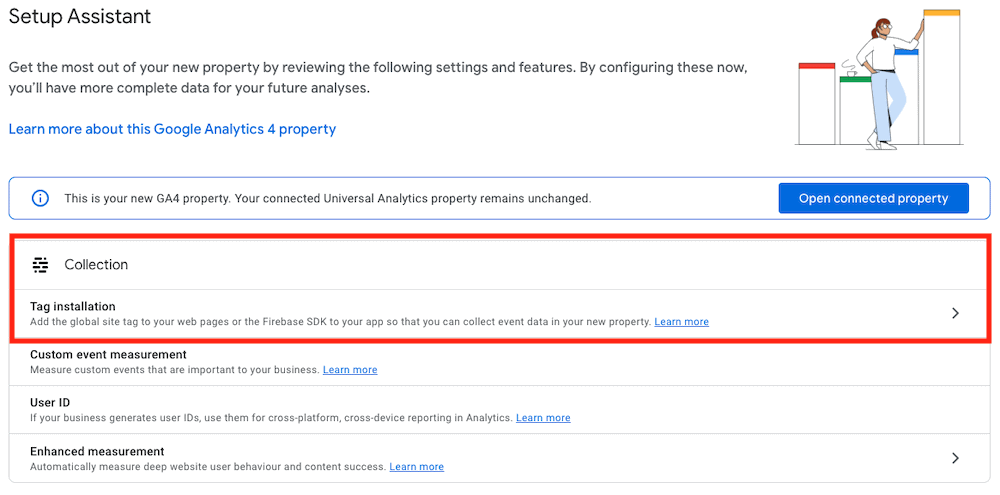Click the Collection section heading
Viewport: 1000px width, 495px height.
click(x=96, y=265)
